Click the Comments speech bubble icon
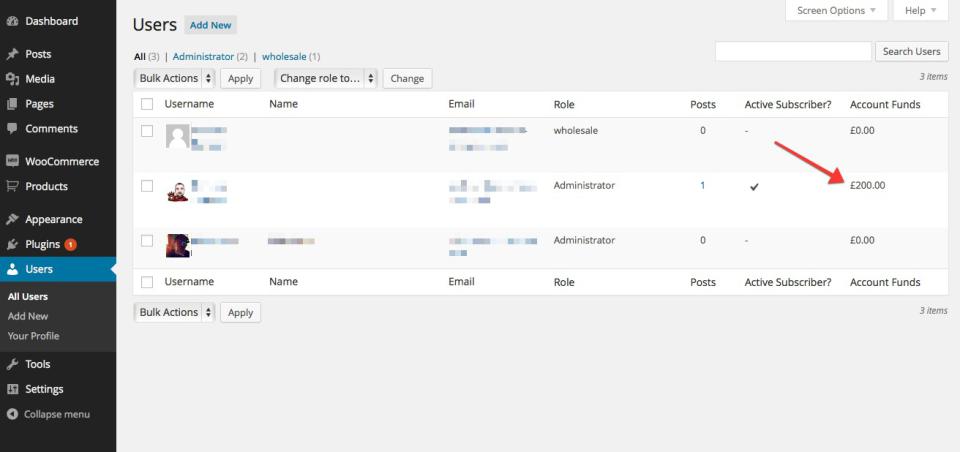960x452 pixels. pos(12,129)
